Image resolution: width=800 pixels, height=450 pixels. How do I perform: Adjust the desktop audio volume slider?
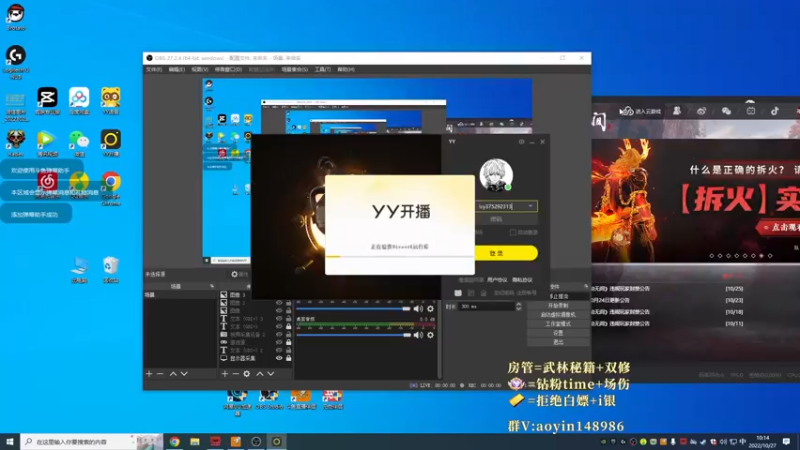(353, 335)
